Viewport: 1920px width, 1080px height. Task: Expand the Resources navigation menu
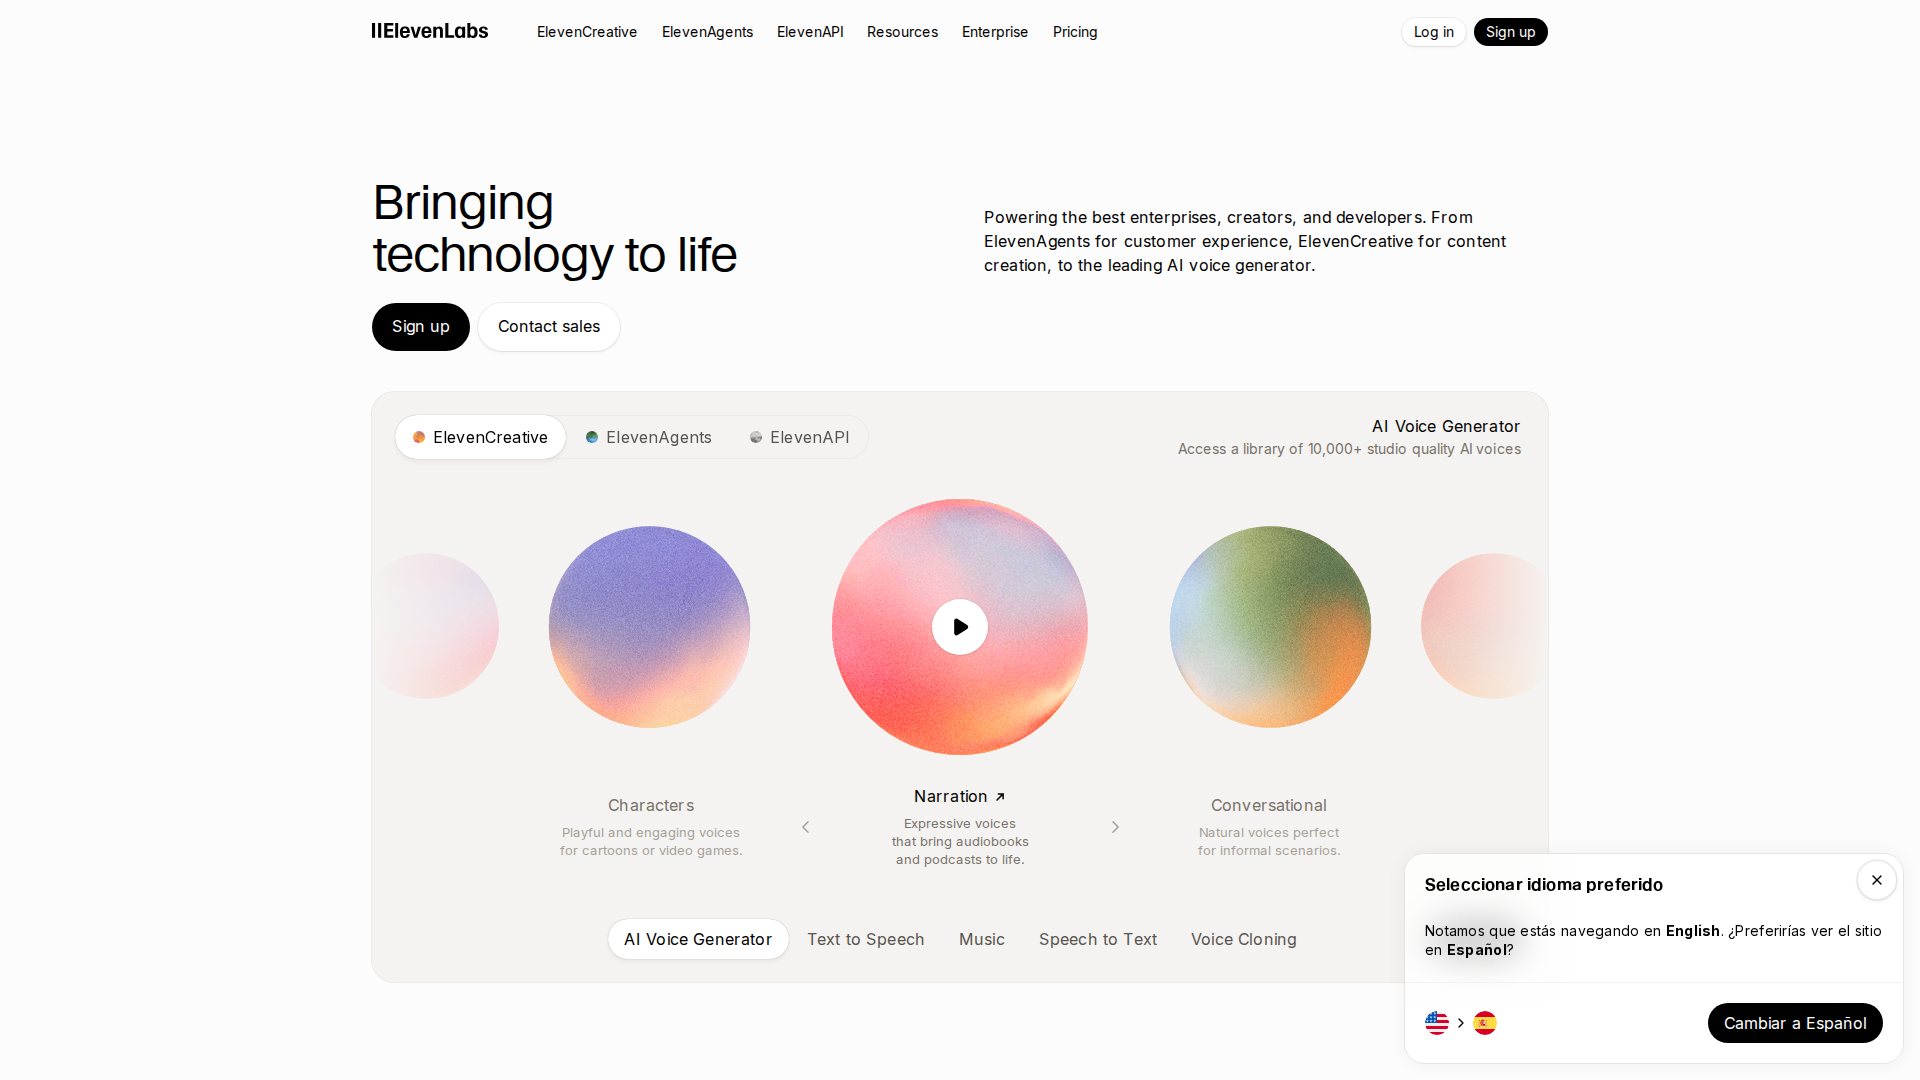point(902,32)
